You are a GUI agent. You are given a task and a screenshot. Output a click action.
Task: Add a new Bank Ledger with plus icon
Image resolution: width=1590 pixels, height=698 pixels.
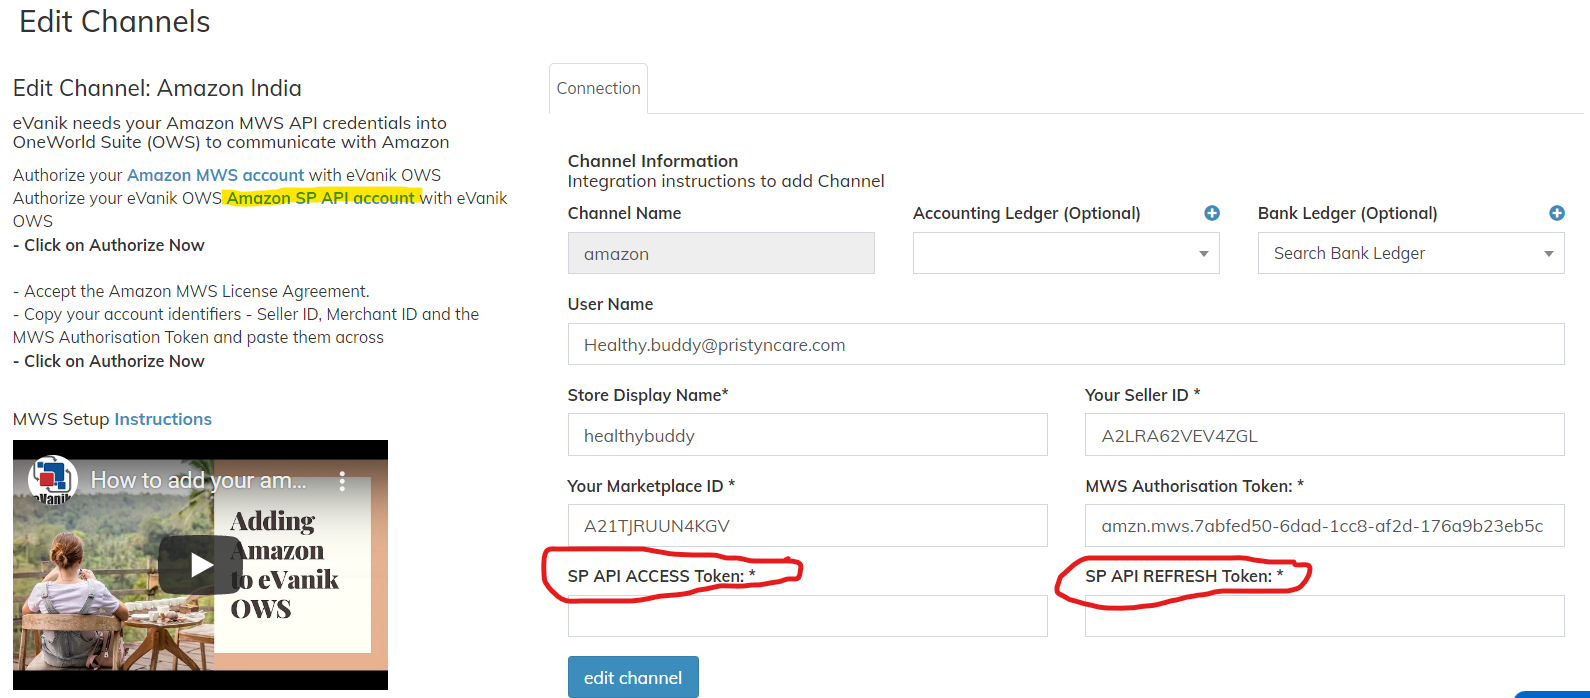click(x=1556, y=213)
